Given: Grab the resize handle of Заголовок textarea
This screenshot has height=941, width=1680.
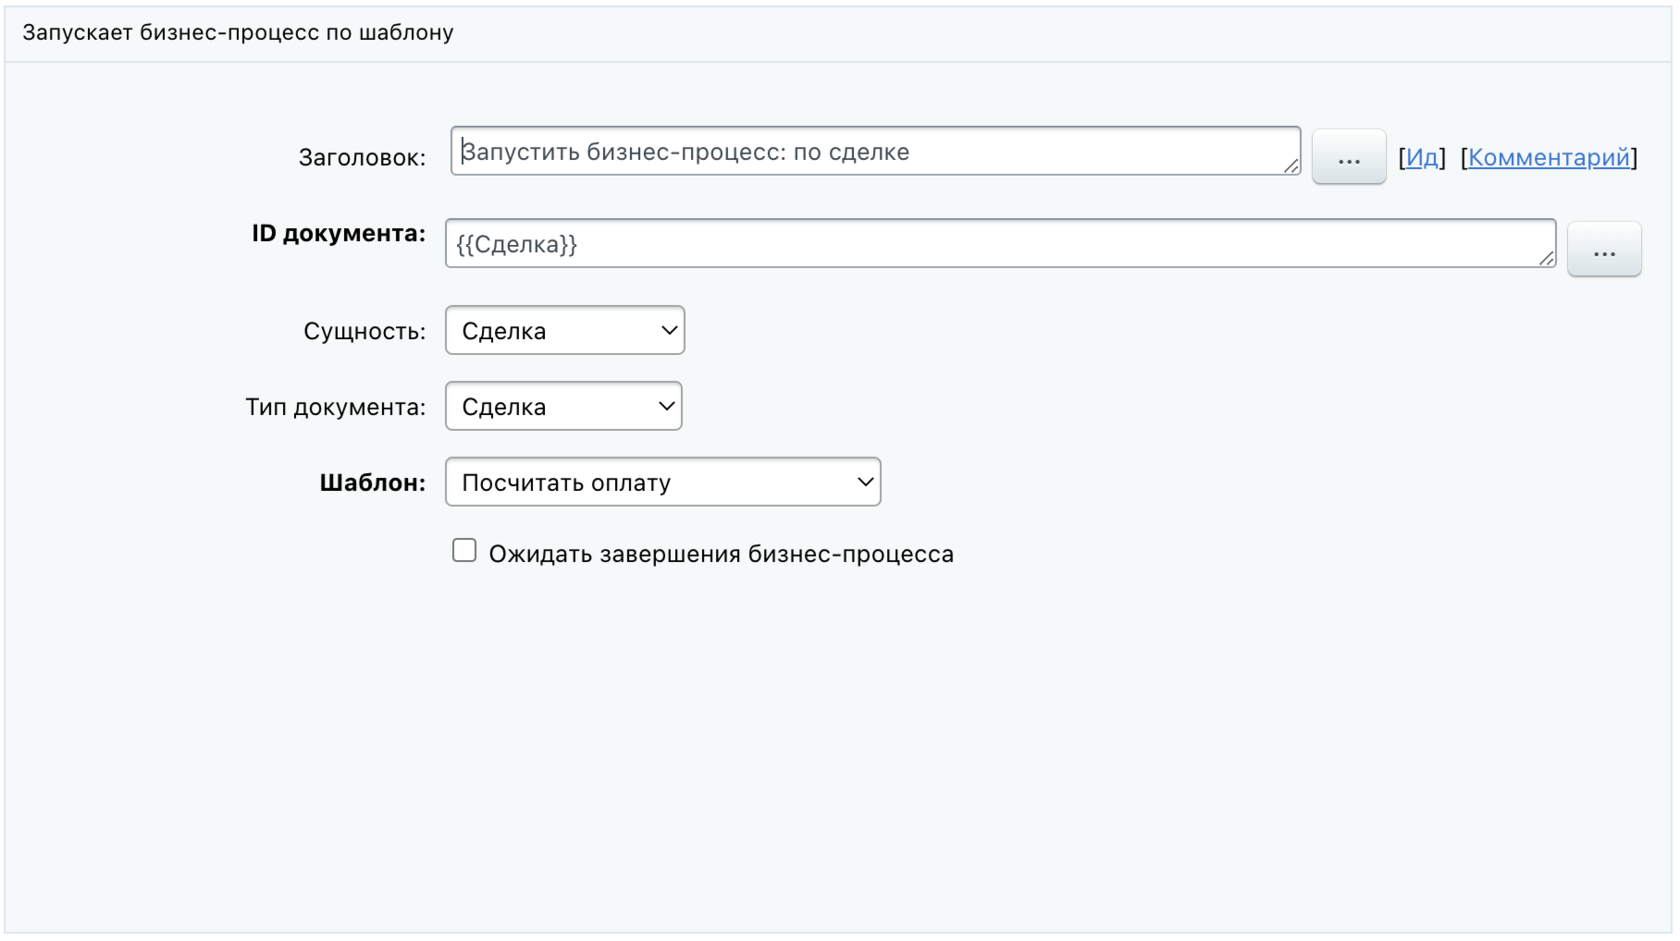Looking at the screenshot, I should pos(1291,166).
